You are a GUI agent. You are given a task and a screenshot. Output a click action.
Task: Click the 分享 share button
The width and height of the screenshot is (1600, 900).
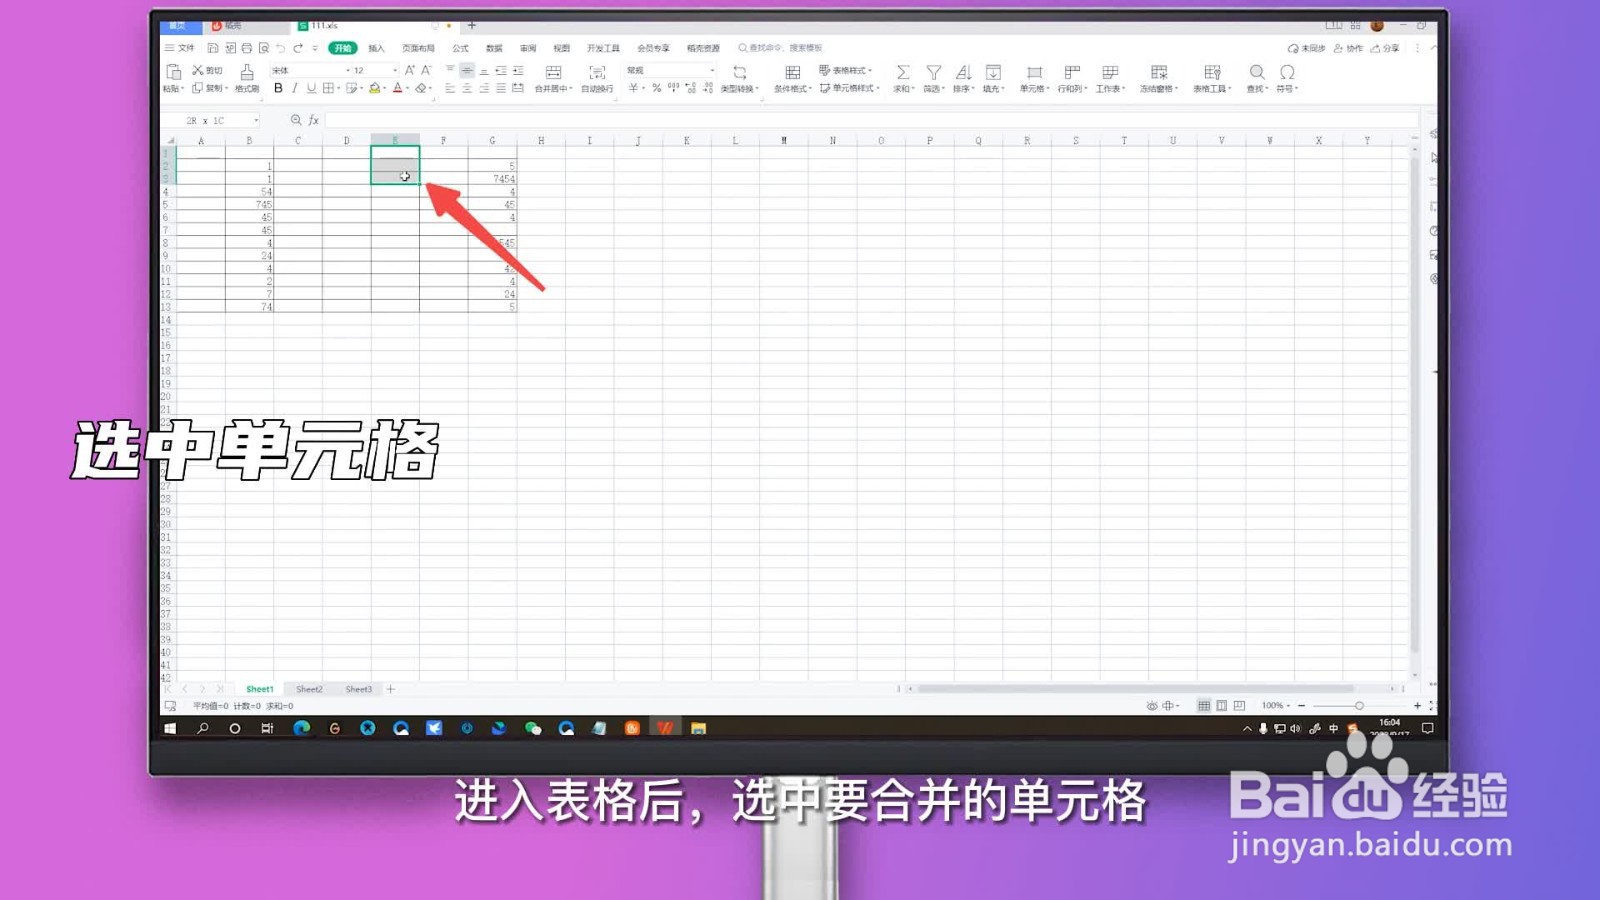click(1389, 47)
